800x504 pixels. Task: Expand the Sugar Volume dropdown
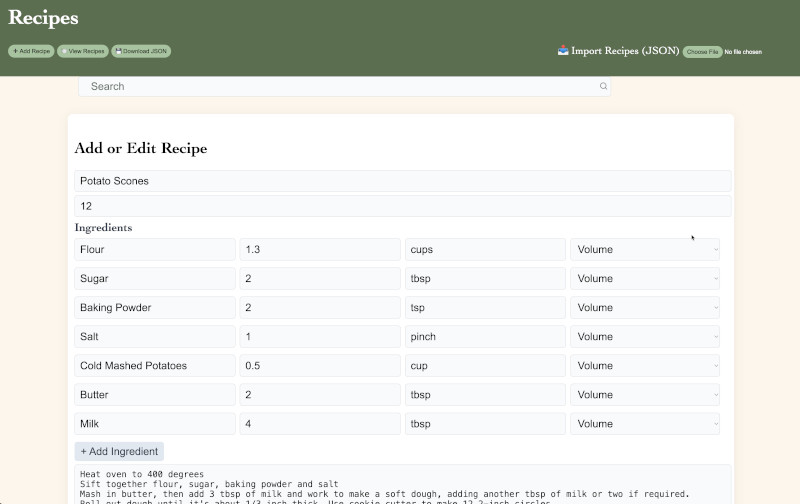pos(644,279)
